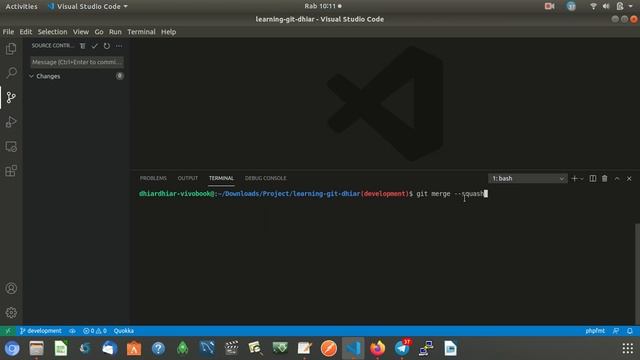Open the Manage gear icon
The height and width of the screenshot is (360, 640).
pos(11,313)
